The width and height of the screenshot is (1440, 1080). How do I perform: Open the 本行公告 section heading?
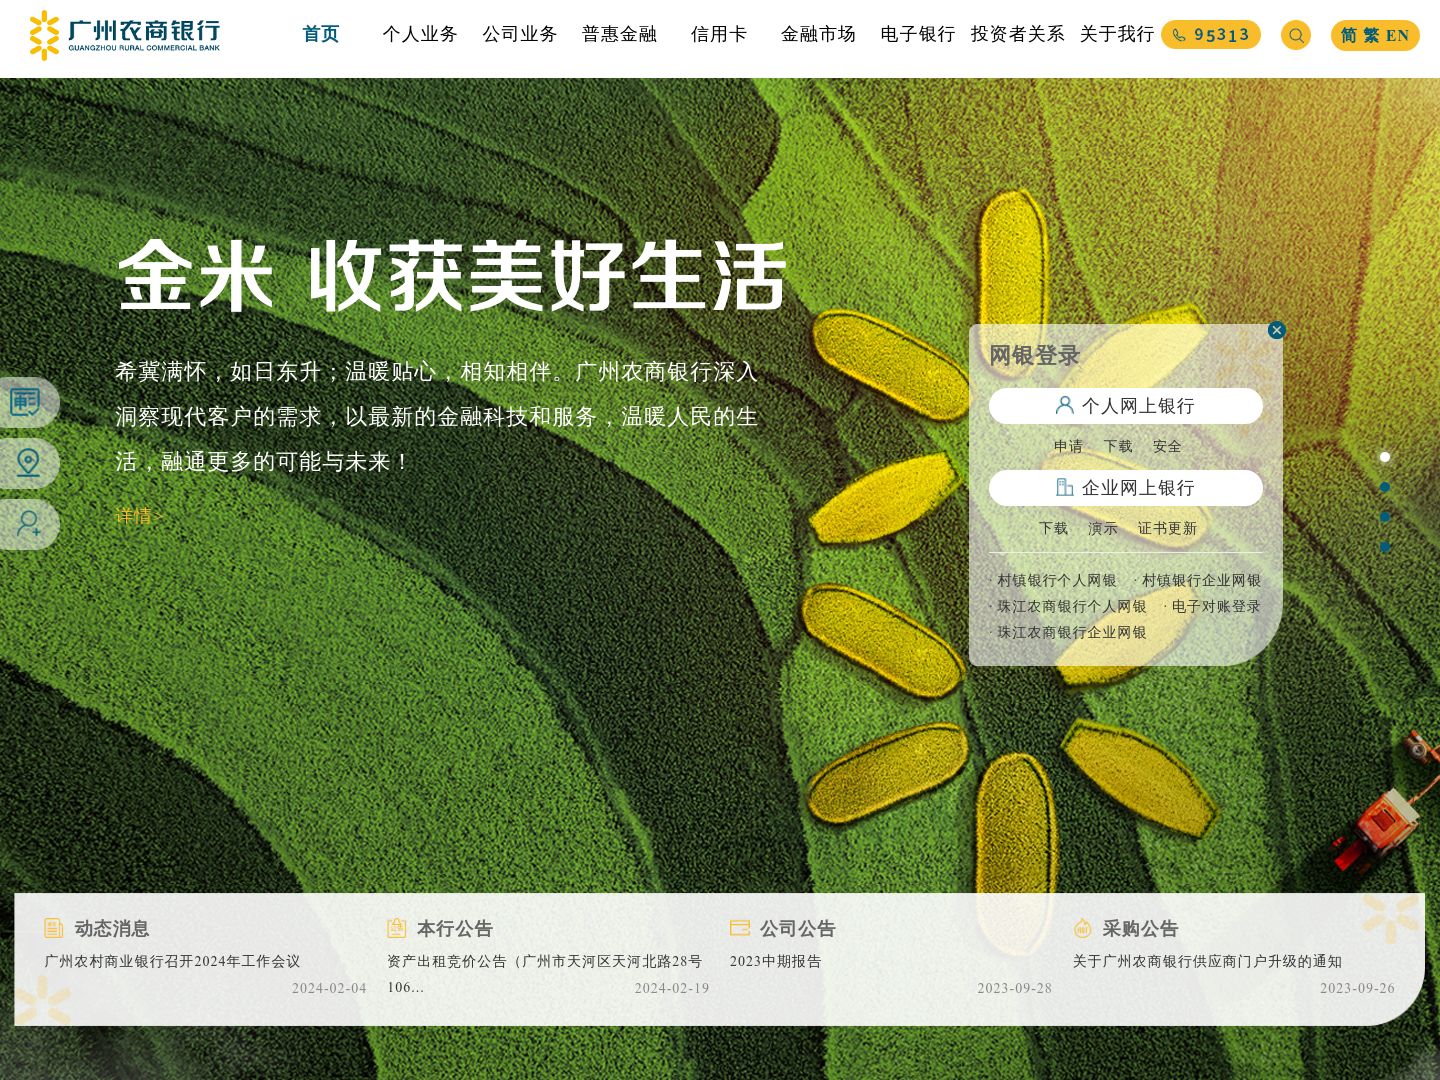455,929
